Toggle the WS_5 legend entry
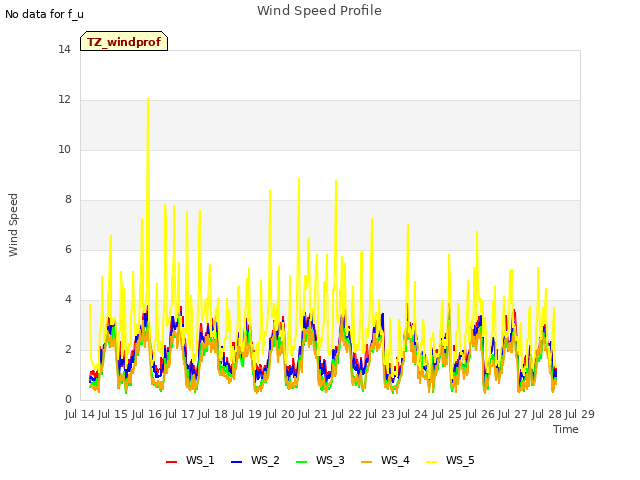Viewport: 640px width, 480px height. tap(450, 460)
